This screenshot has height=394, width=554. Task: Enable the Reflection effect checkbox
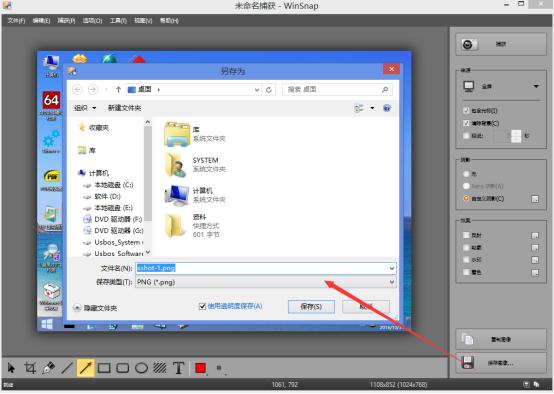click(466, 235)
